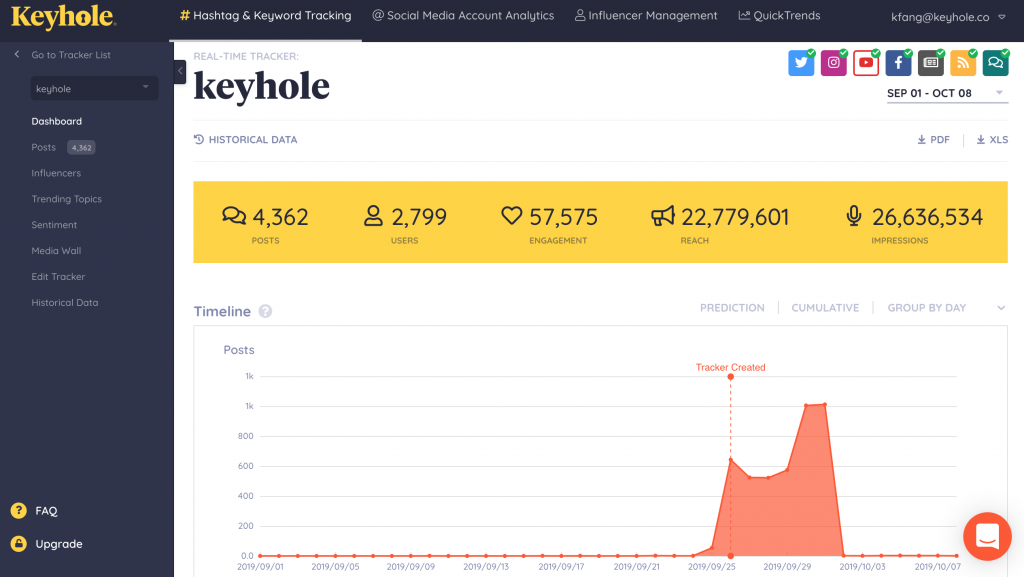
Task: Toggle the Twitter source icon
Action: (x=801, y=63)
